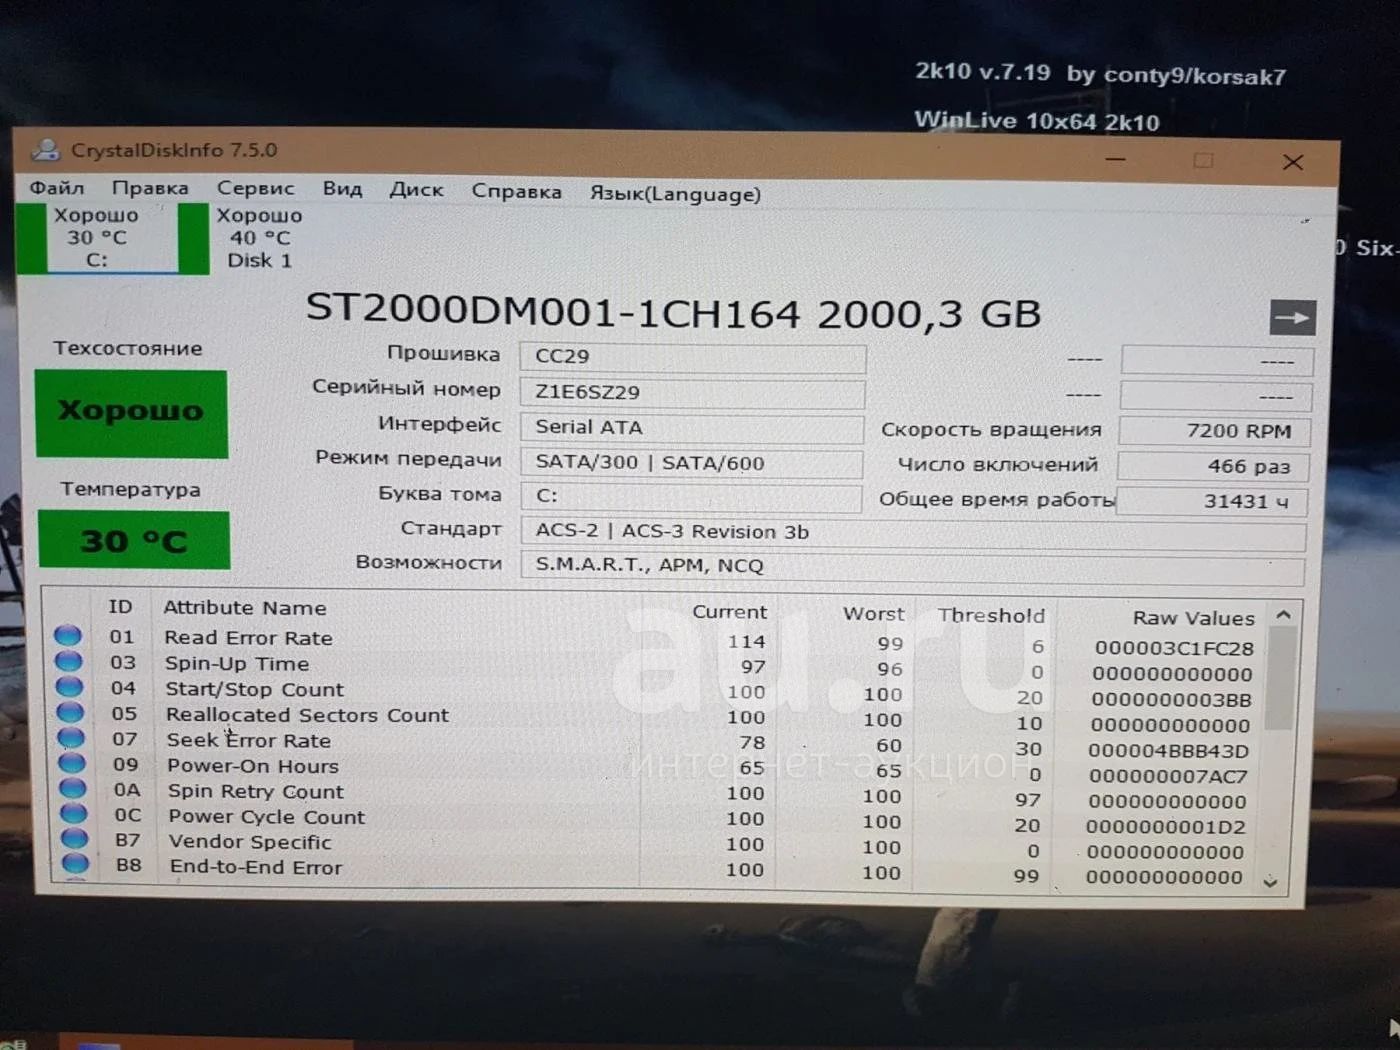Click raw value 000004BBB43D

pos(1169,751)
